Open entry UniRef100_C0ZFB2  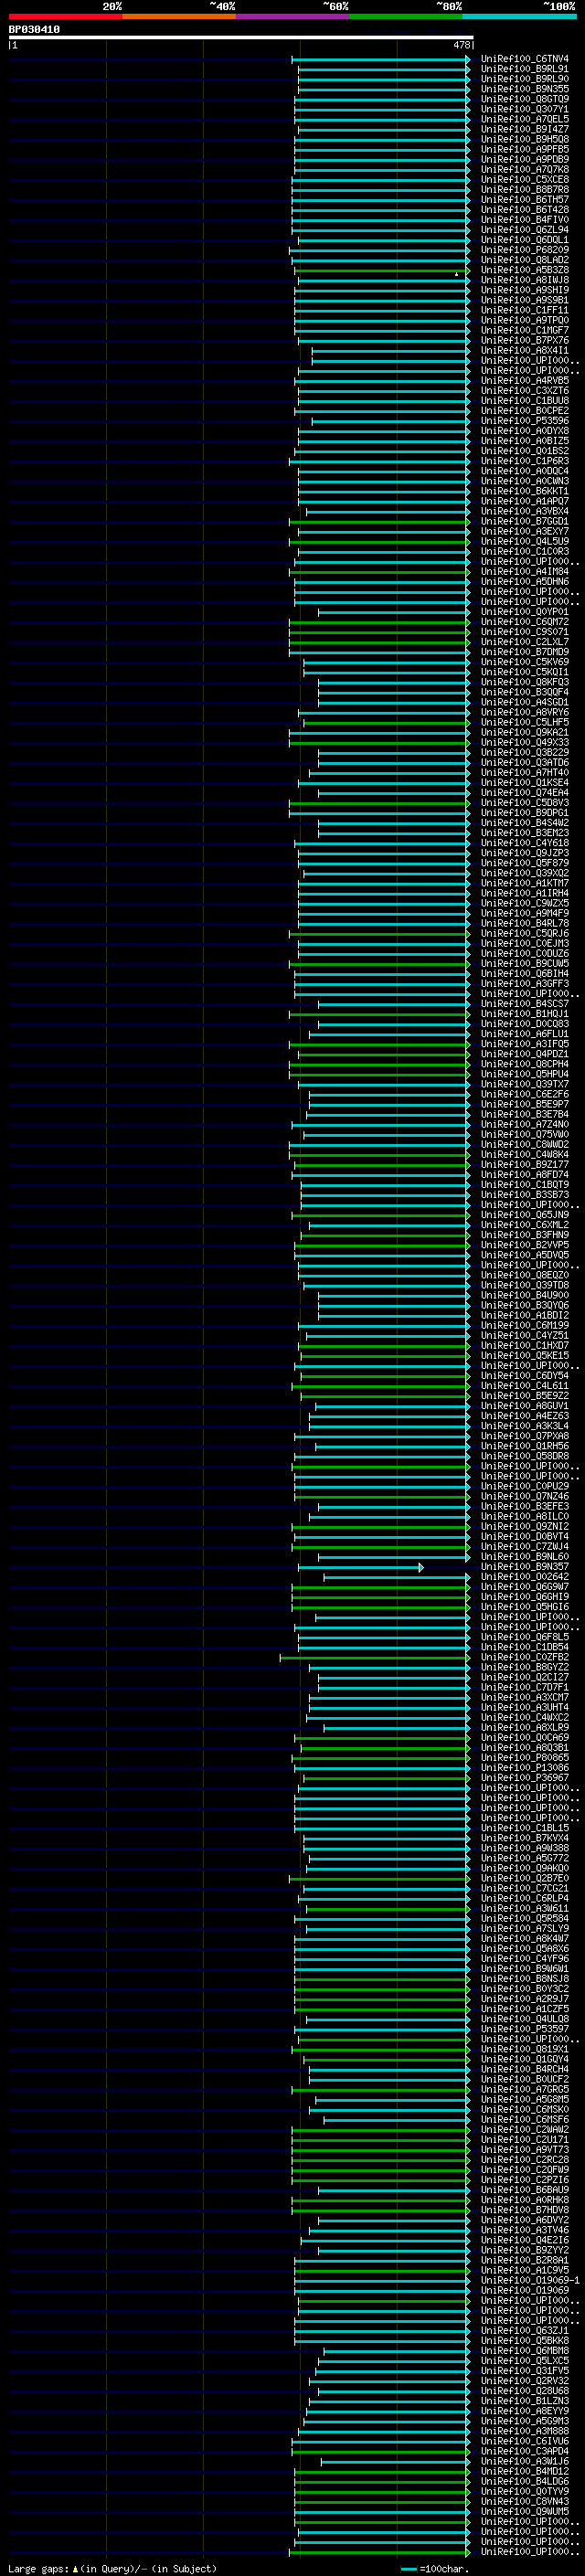click(x=525, y=1657)
